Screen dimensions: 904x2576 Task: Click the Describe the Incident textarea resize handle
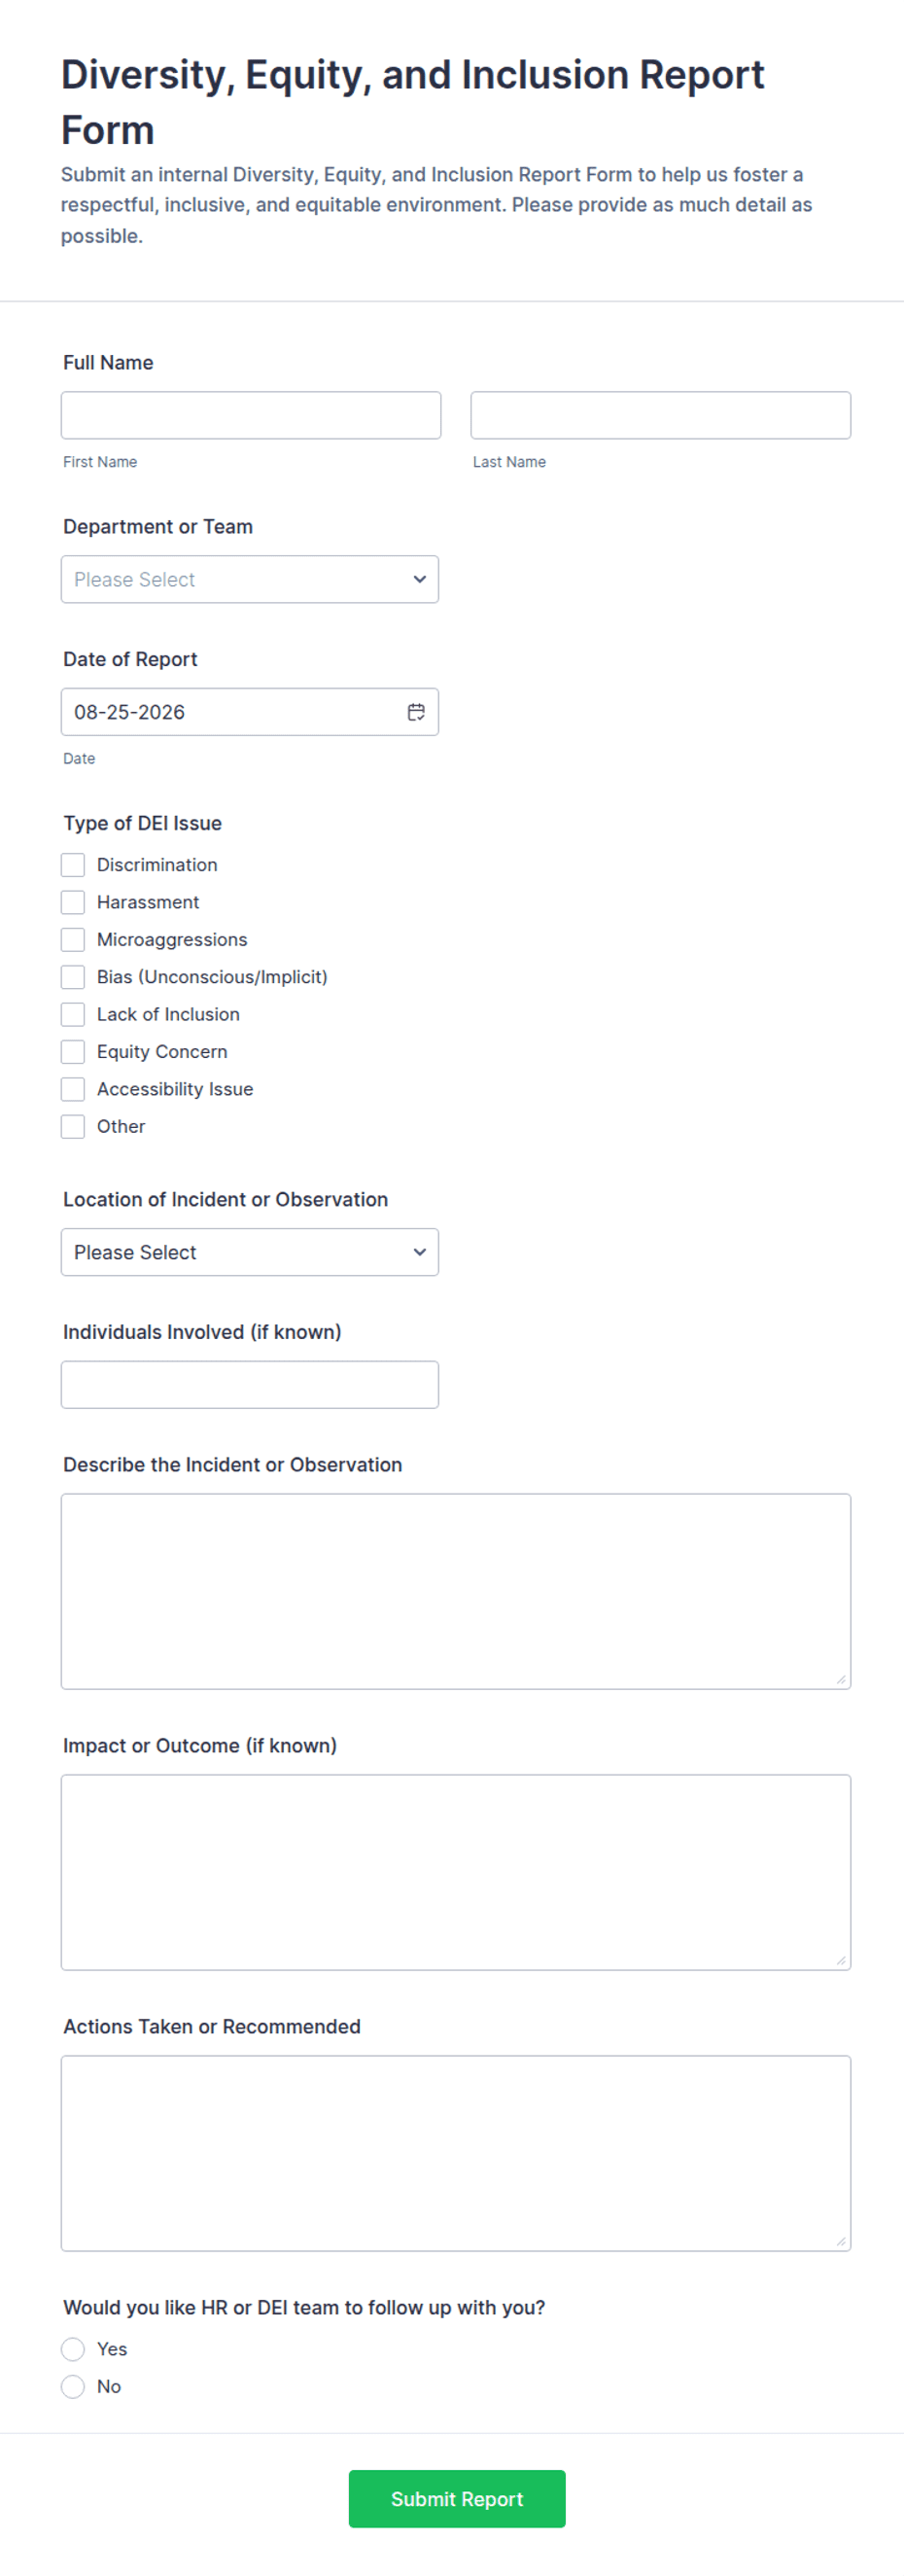841,1679
